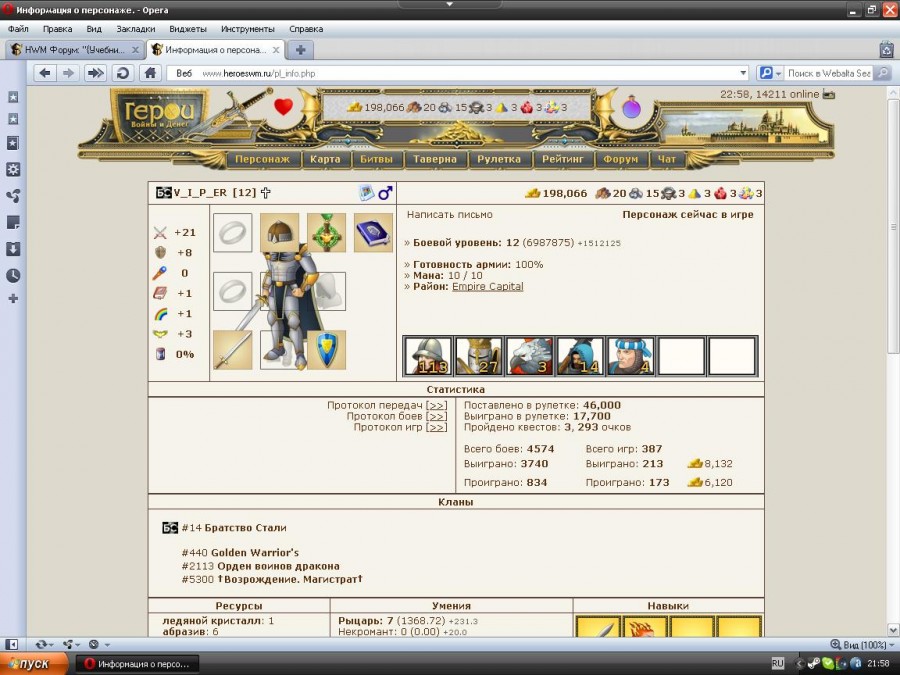900x675 pixels.
Task: Open the Битвы game section
Action: pyautogui.click(x=376, y=159)
